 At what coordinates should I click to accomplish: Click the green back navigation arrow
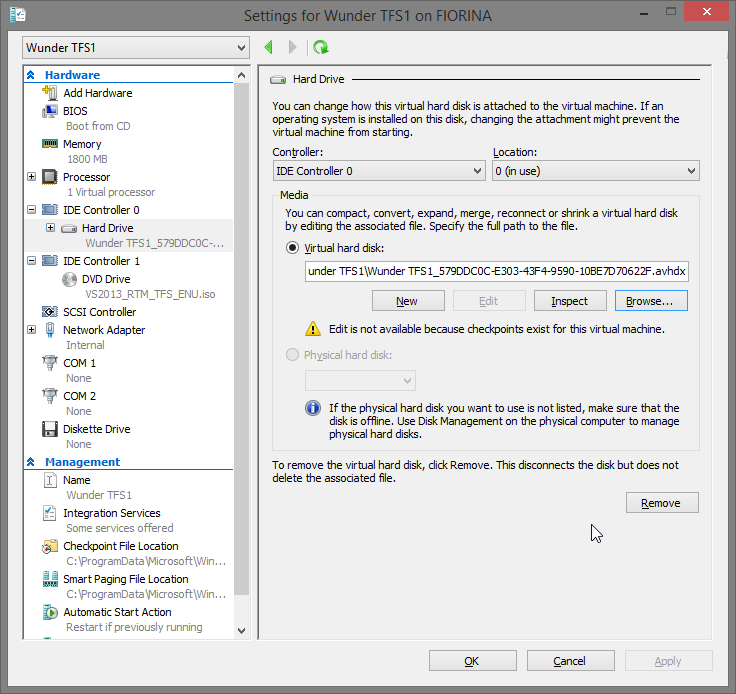tap(268, 47)
